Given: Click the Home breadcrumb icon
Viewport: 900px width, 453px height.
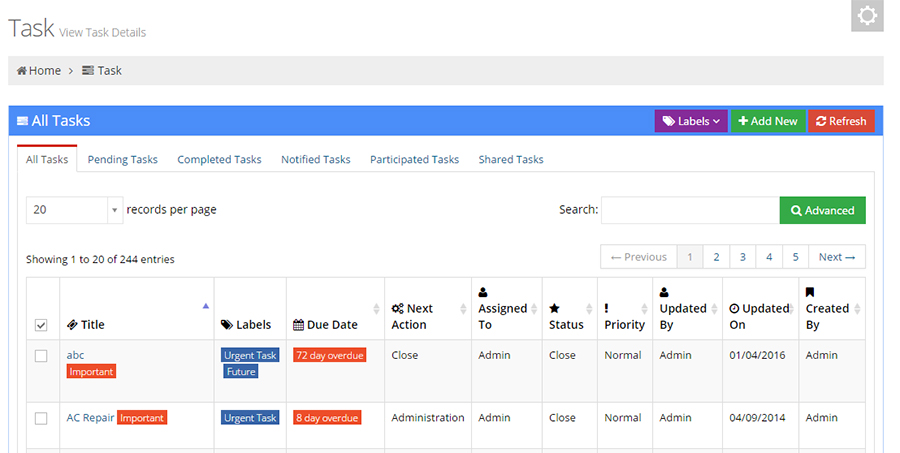Looking at the screenshot, I should click(22, 71).
